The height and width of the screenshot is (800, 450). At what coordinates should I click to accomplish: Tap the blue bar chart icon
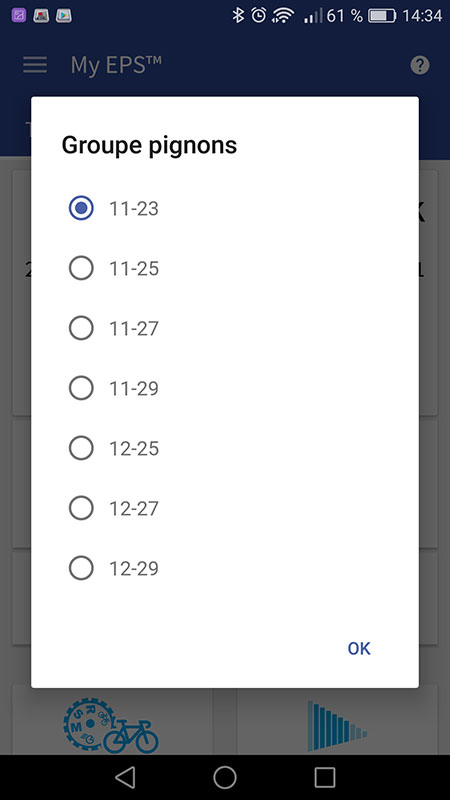(337, 725)
